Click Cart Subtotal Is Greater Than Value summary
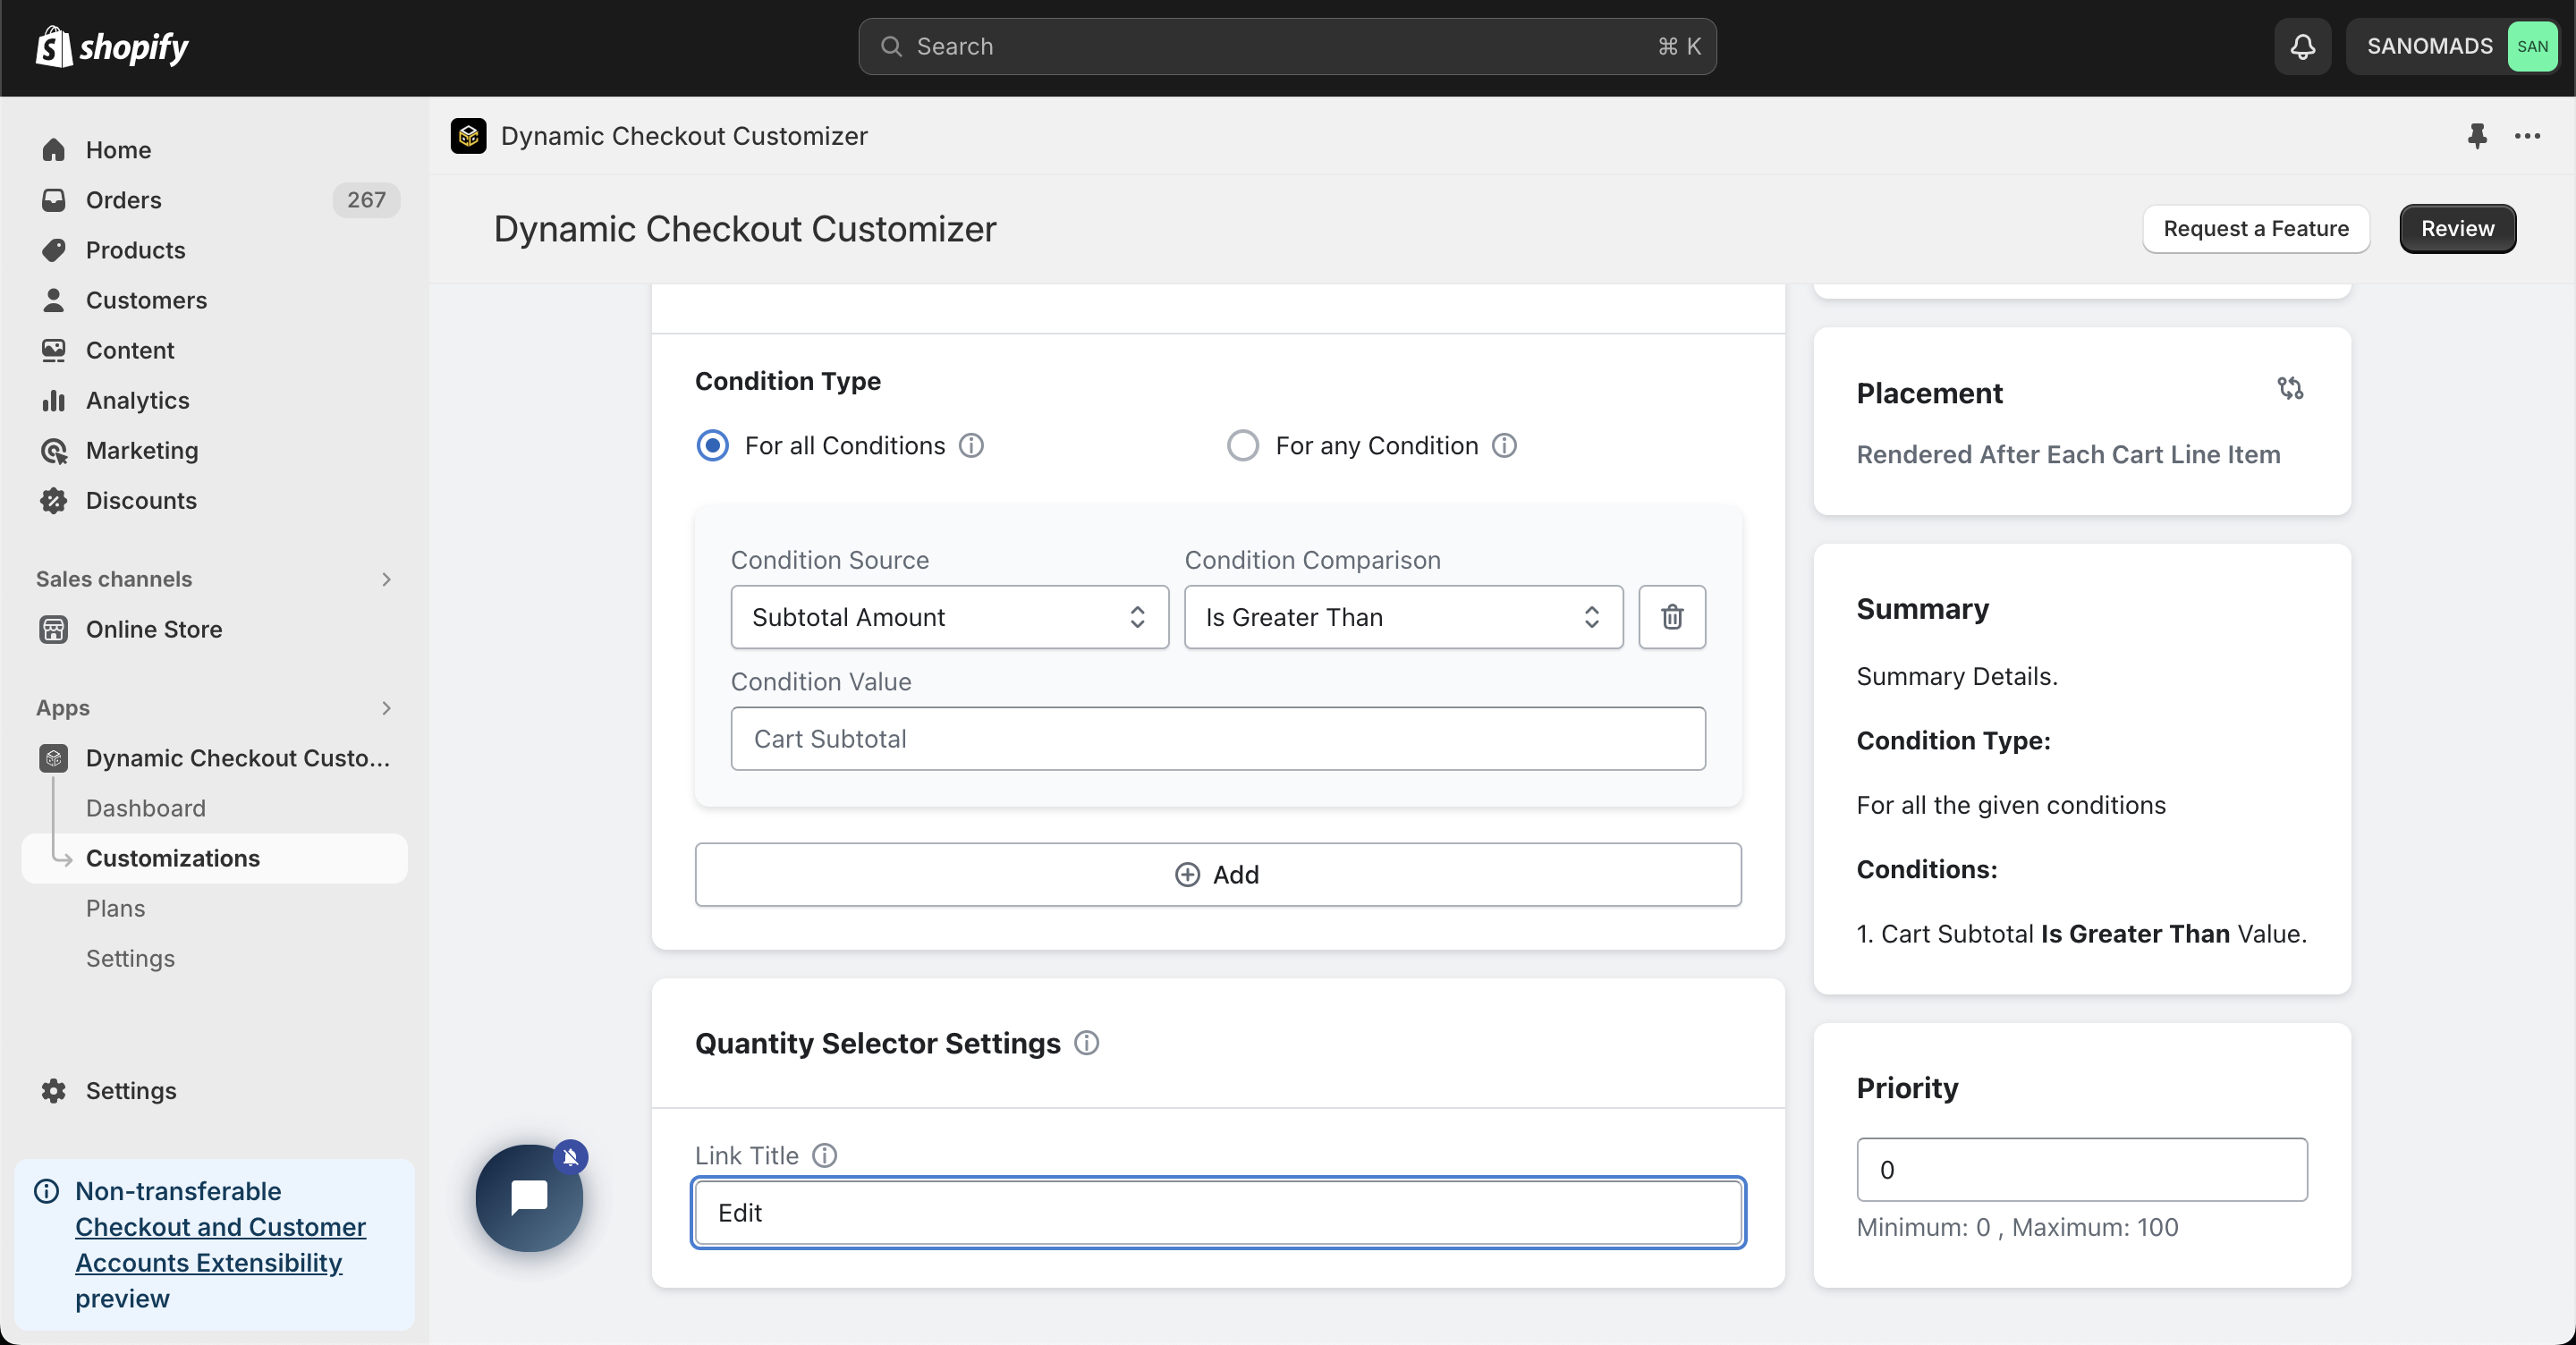Screen dimensions: 2576x1345 point(2081,933)
